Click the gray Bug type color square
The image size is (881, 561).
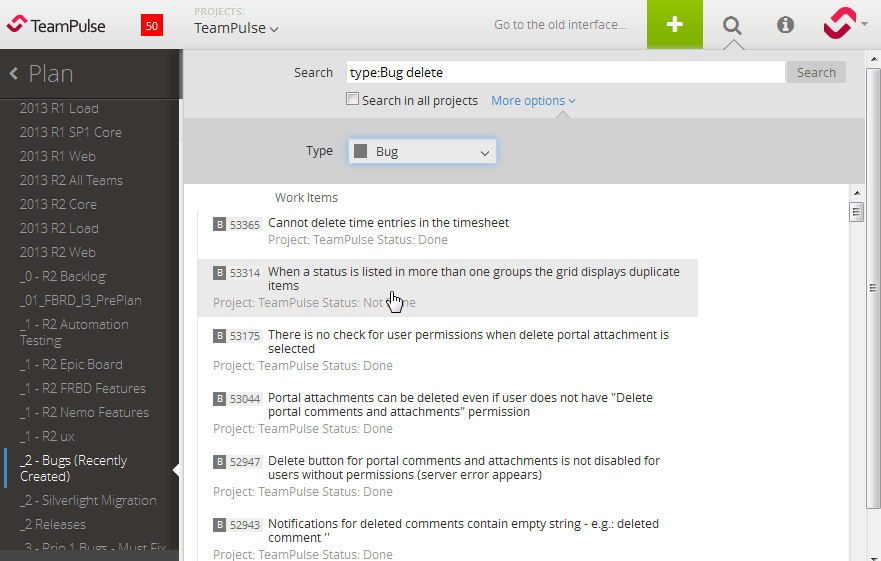point(361,151)
